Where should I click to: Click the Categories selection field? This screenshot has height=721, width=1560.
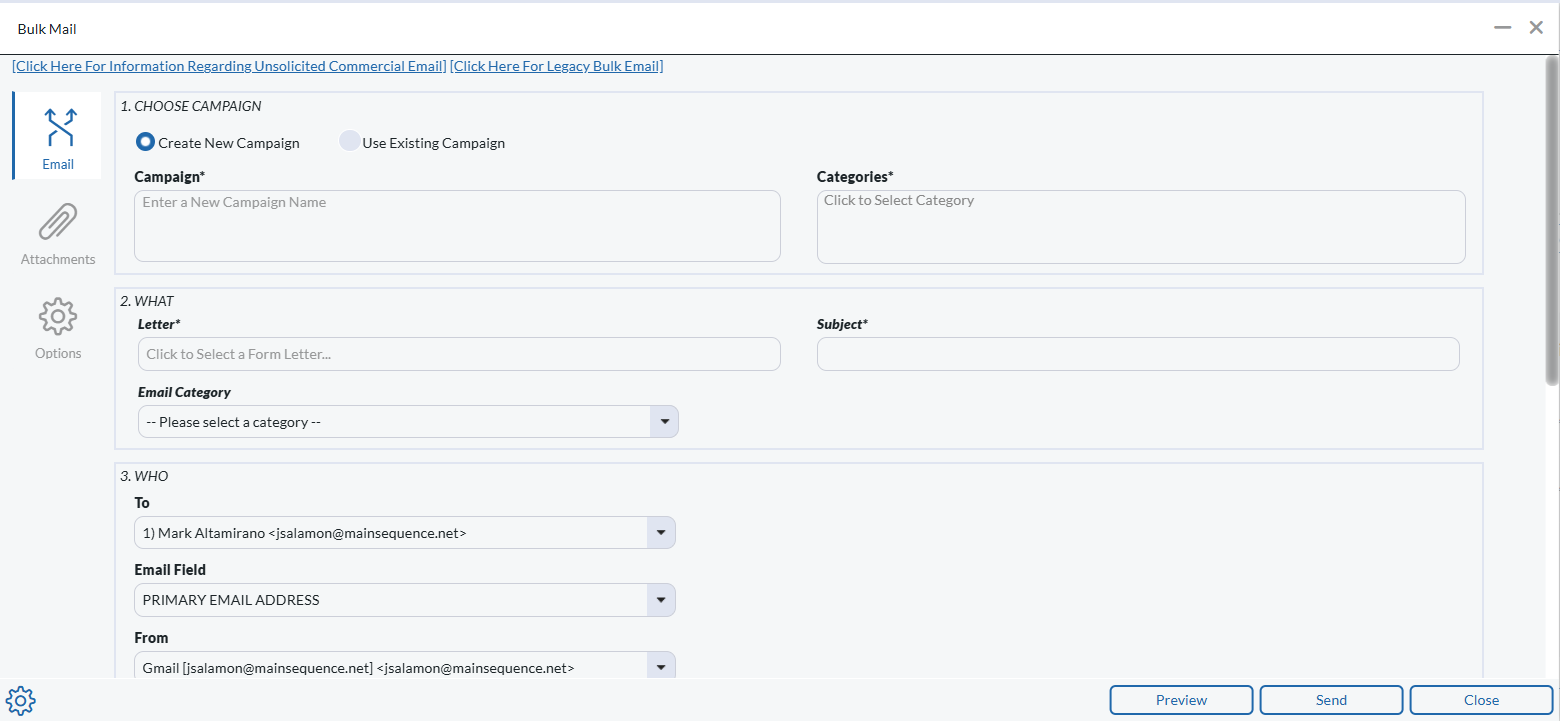[x=1141, y=227]
